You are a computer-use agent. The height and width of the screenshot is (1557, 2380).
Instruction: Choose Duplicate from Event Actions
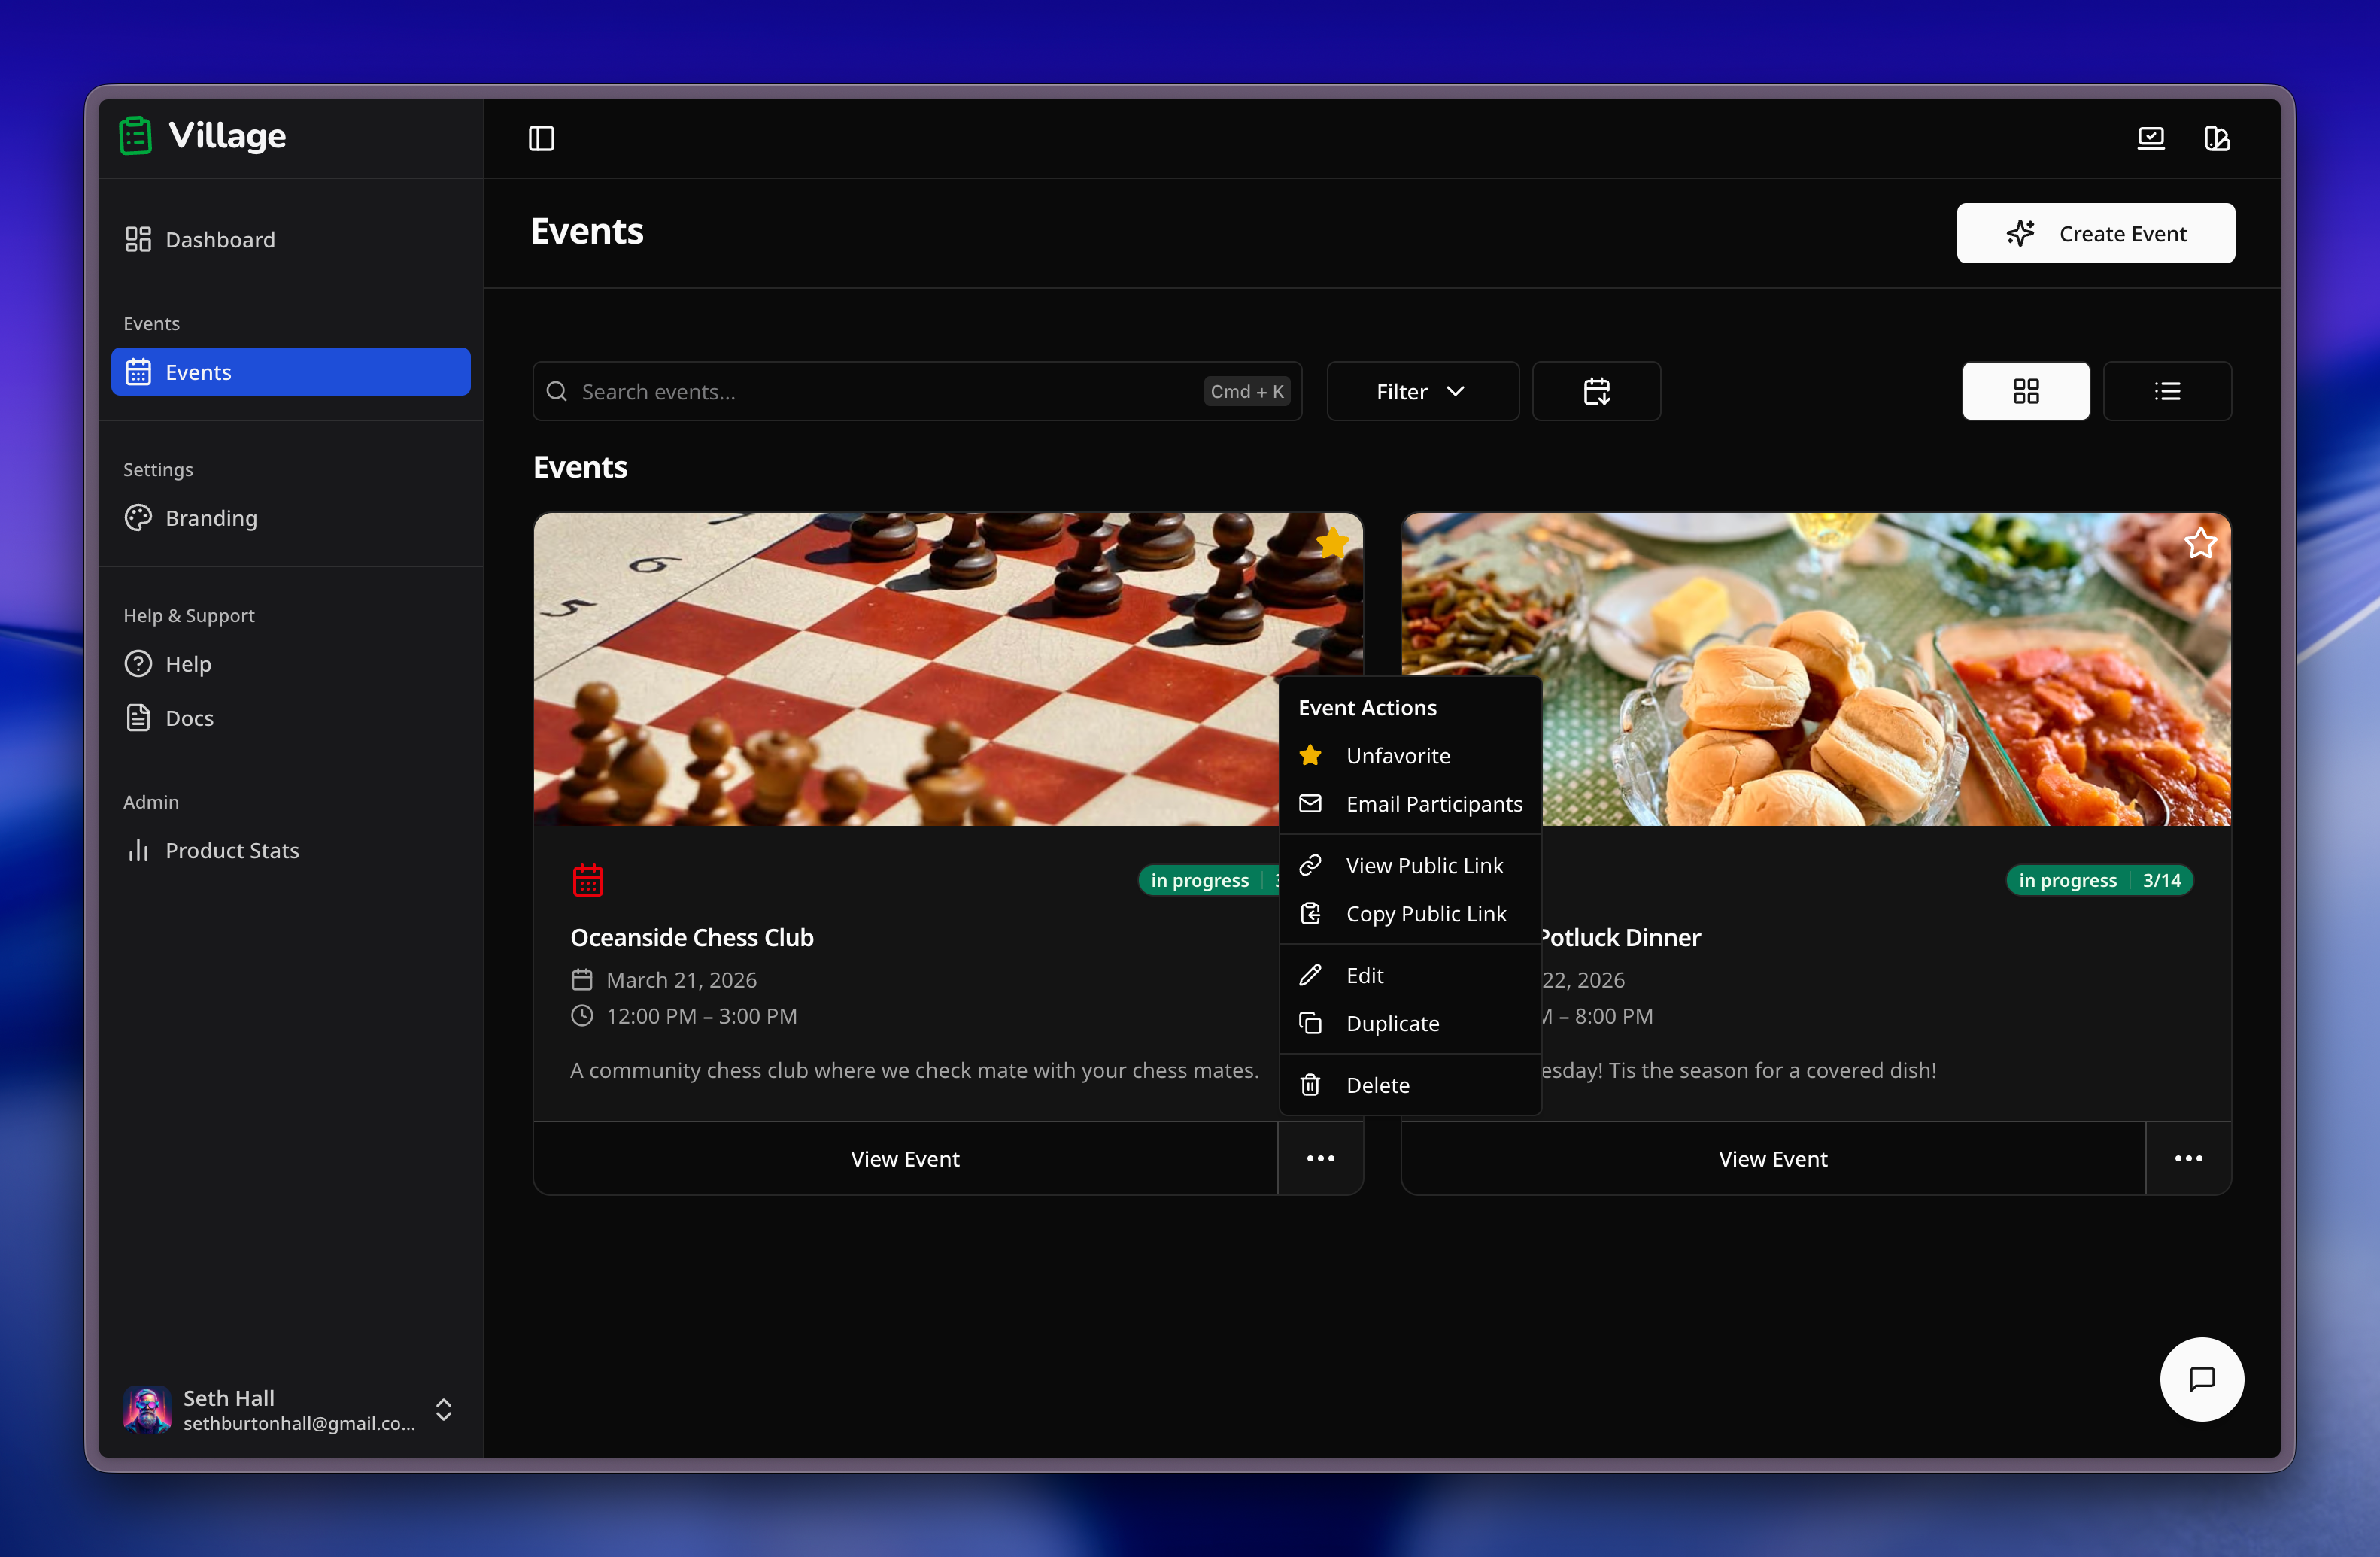(1392, 1023)
